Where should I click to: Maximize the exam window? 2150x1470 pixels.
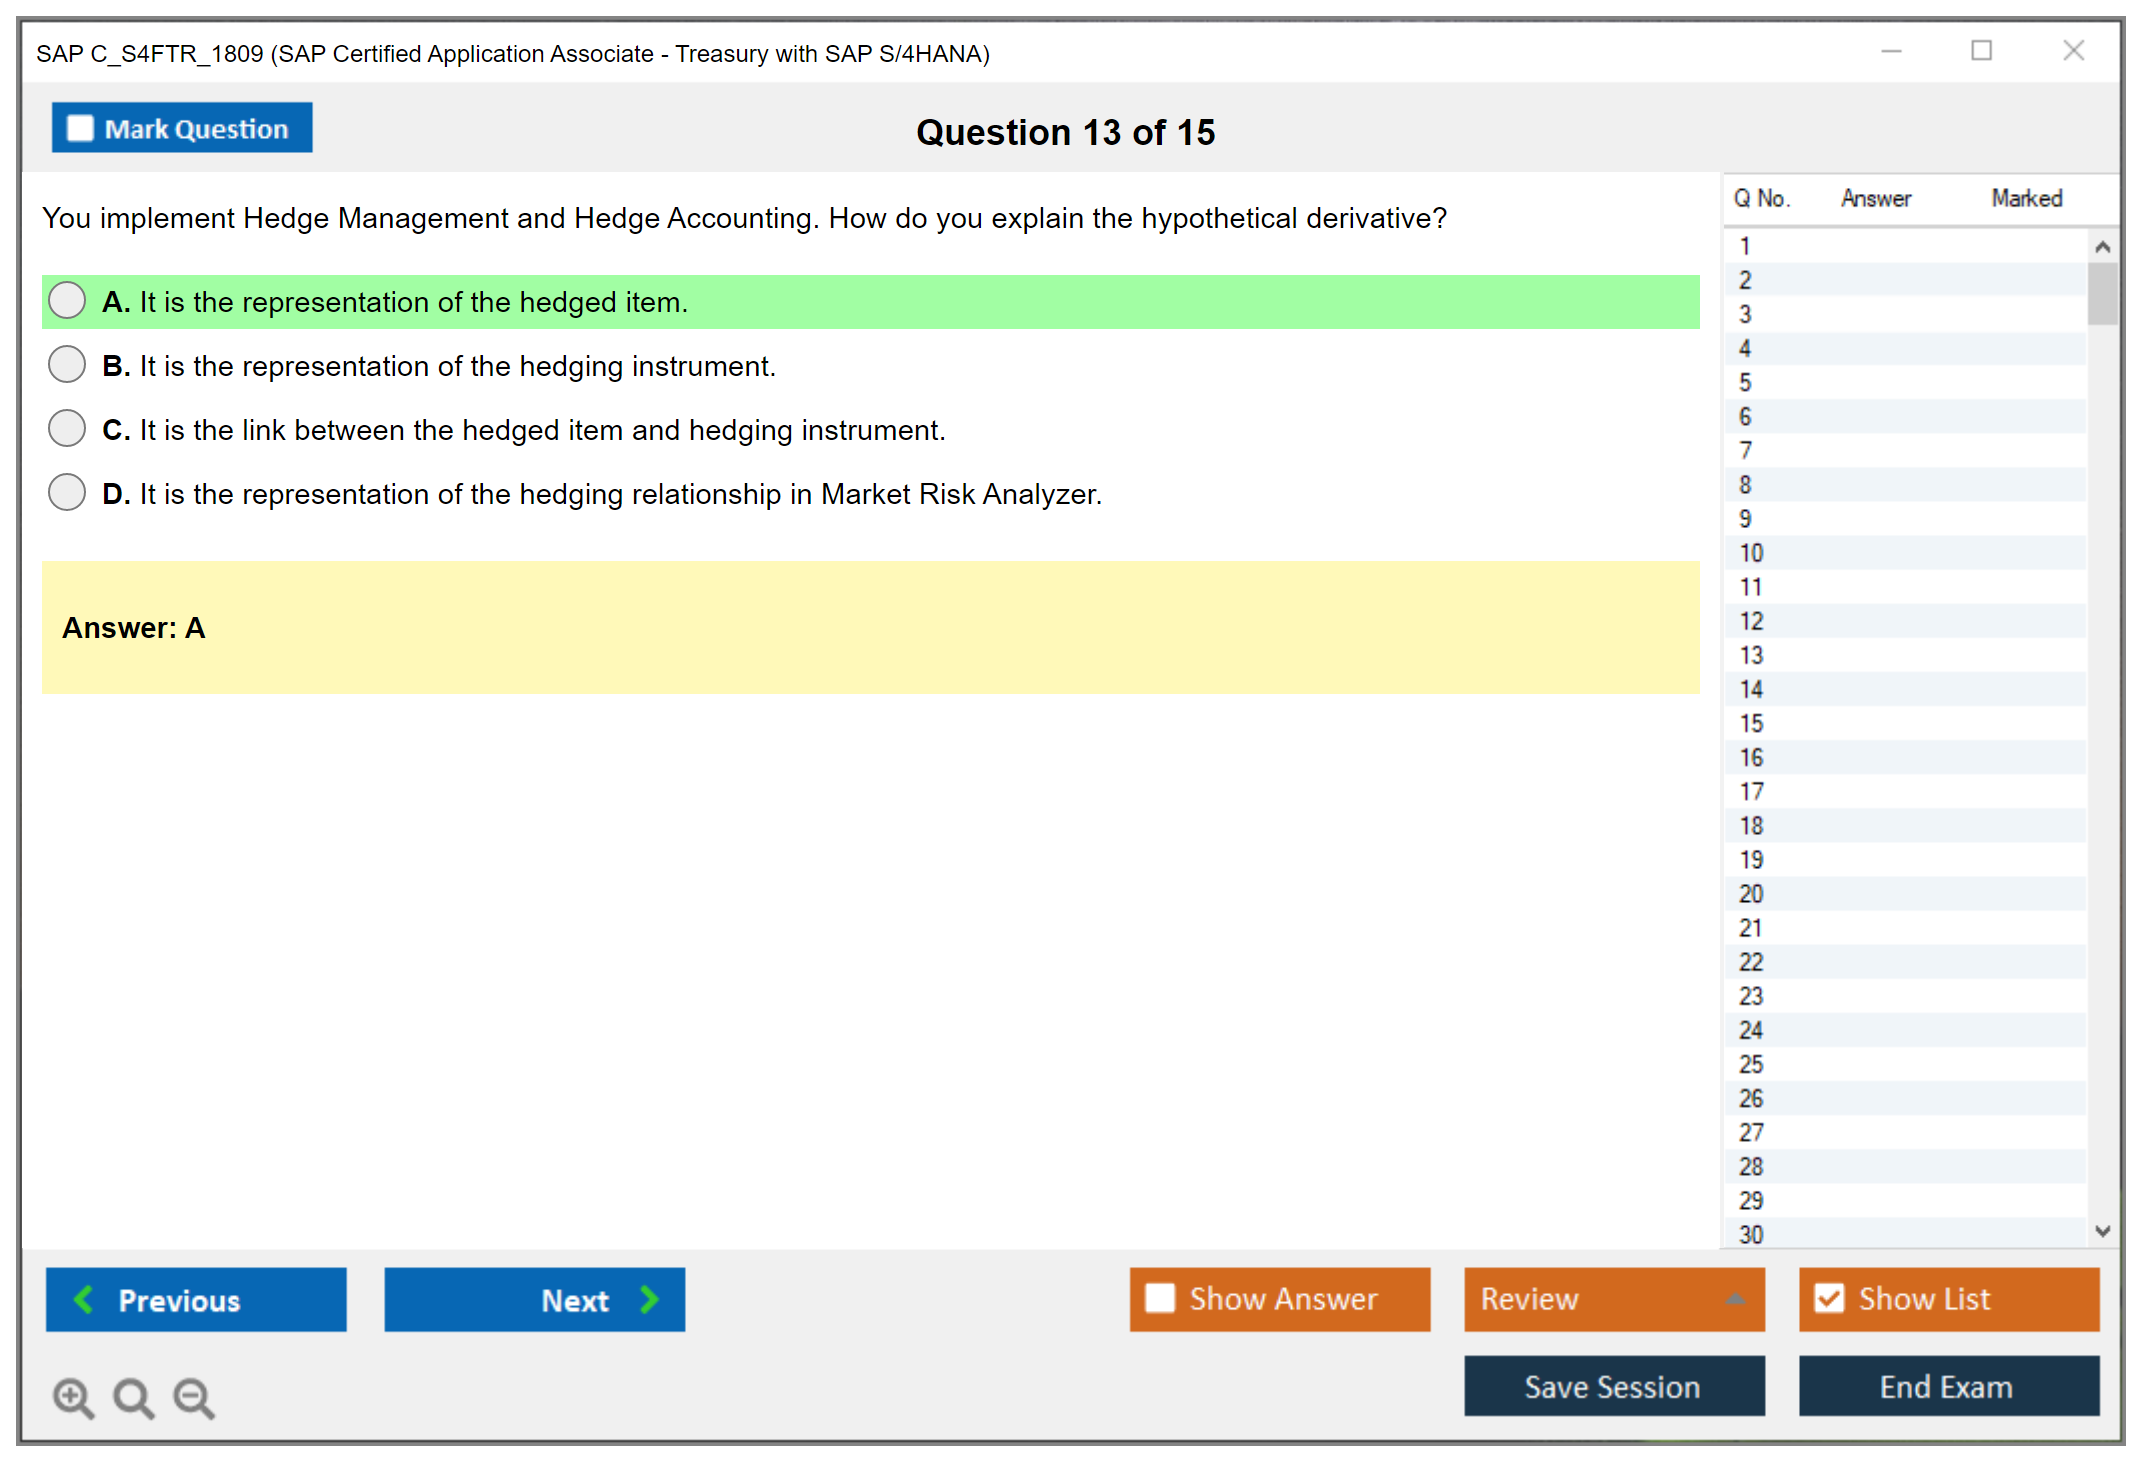click(1981, 51)
